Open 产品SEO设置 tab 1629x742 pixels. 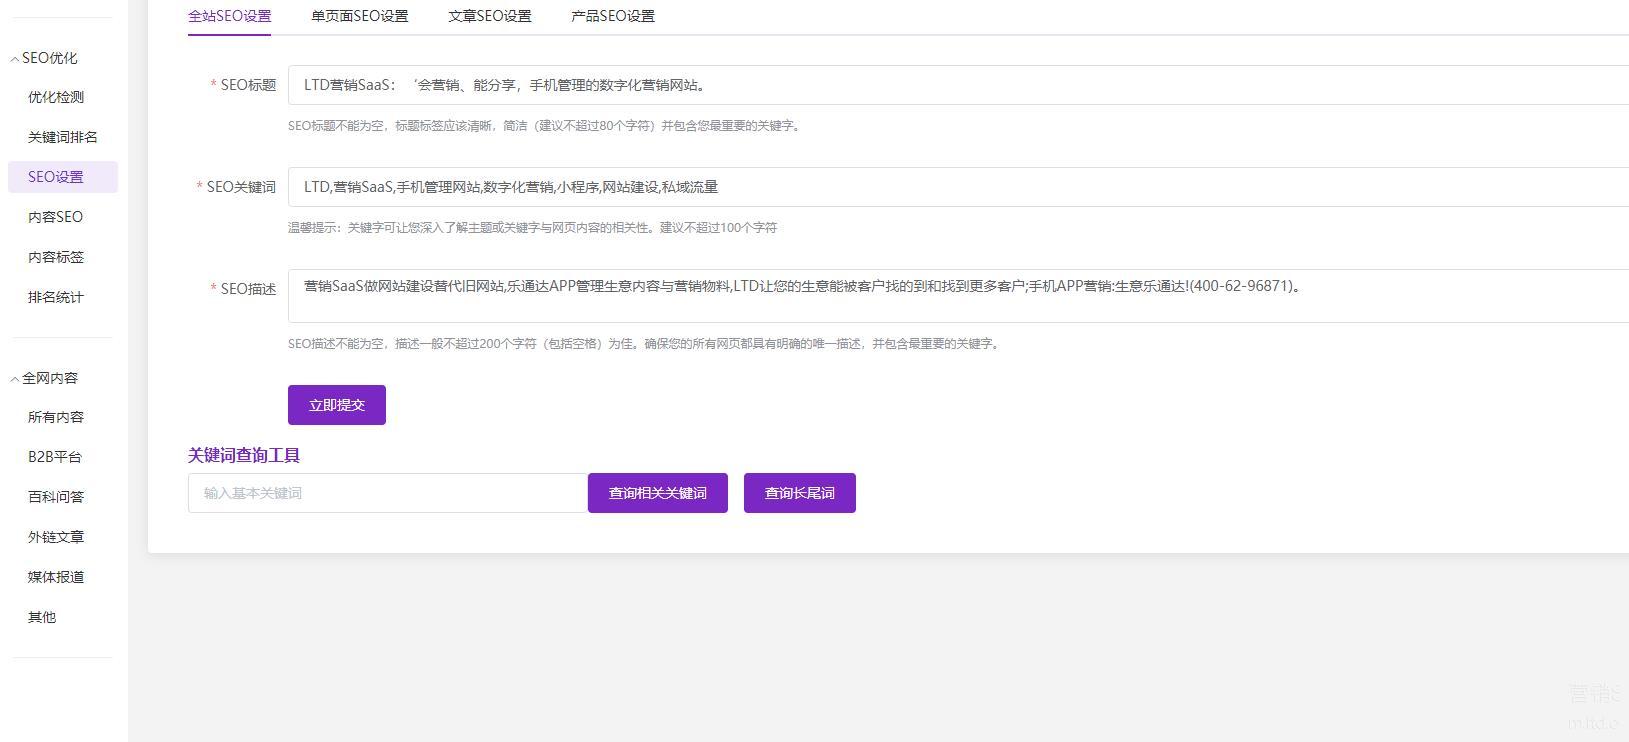pos(612,16)
